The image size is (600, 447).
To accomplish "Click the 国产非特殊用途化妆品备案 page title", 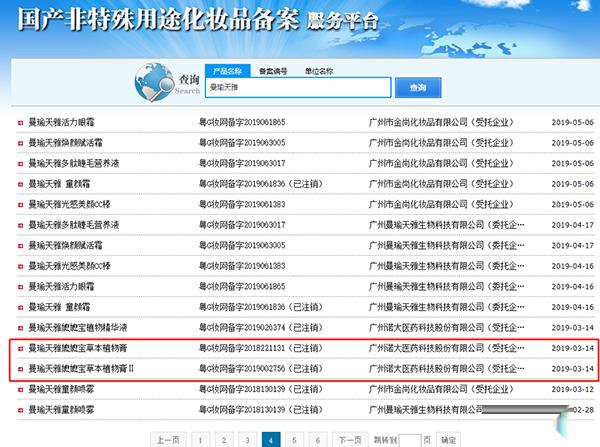I will (158, 19).
